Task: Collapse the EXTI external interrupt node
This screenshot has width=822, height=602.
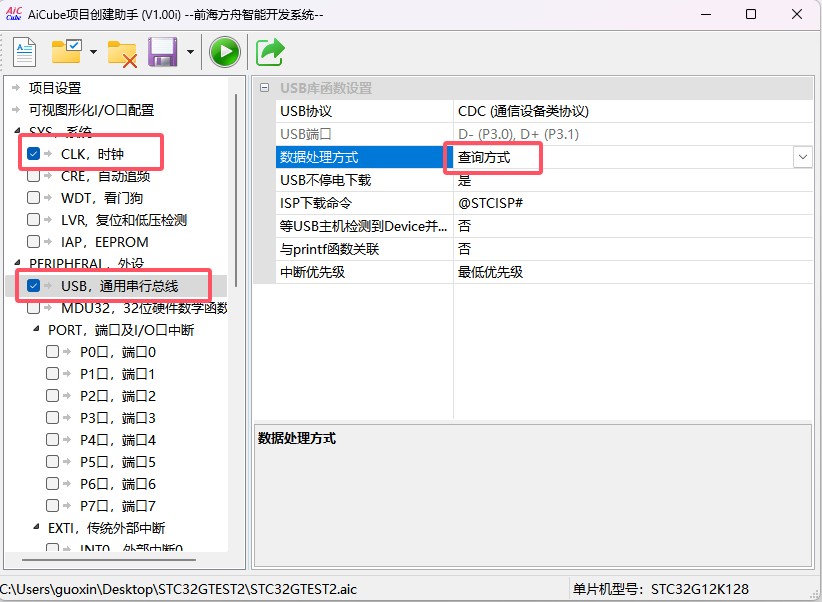Action: tap(36, 527)
